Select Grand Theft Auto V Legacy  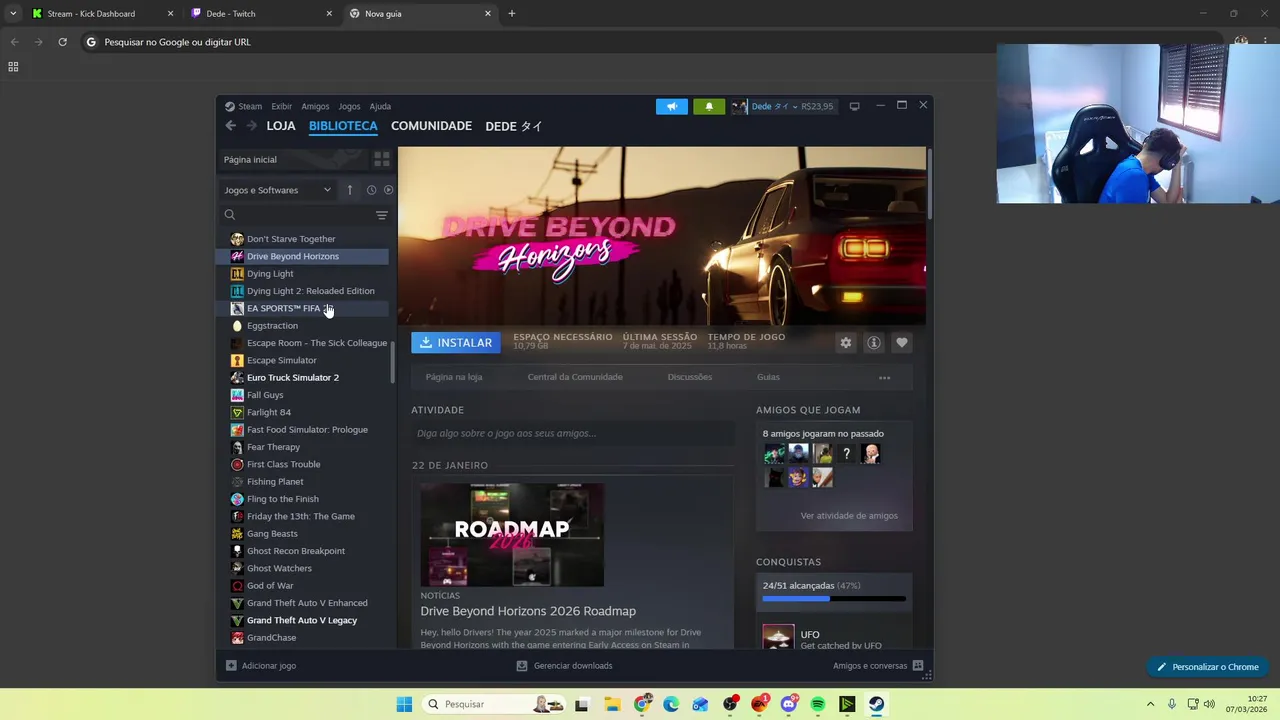point(302,621)
